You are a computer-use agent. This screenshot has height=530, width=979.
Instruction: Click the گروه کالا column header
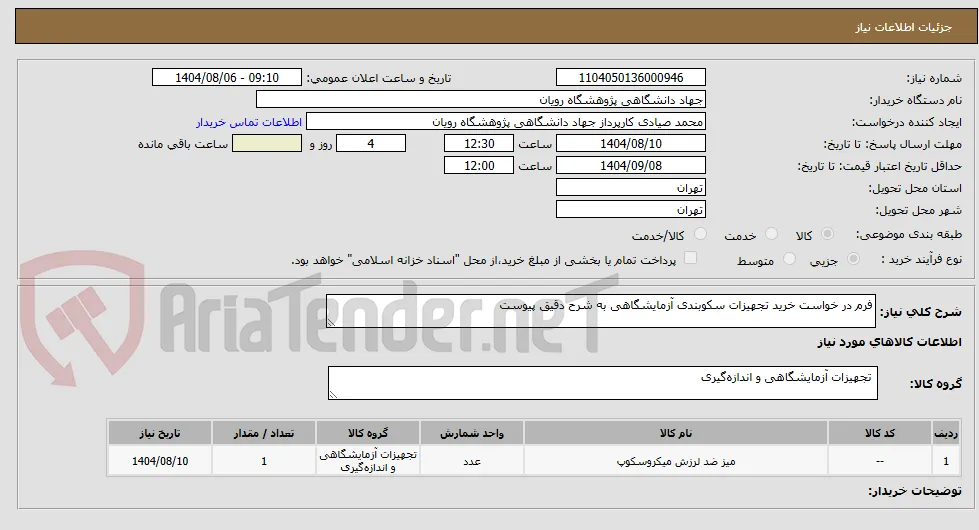368,433
